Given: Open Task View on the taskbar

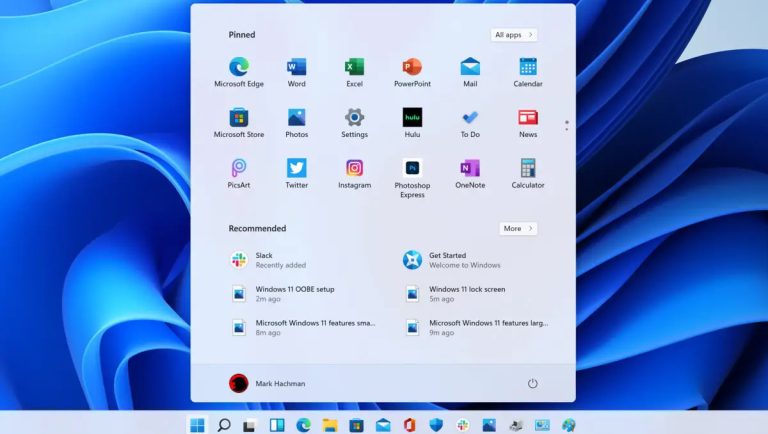Looking at the screenshot, I should click(x=250, y=425).
